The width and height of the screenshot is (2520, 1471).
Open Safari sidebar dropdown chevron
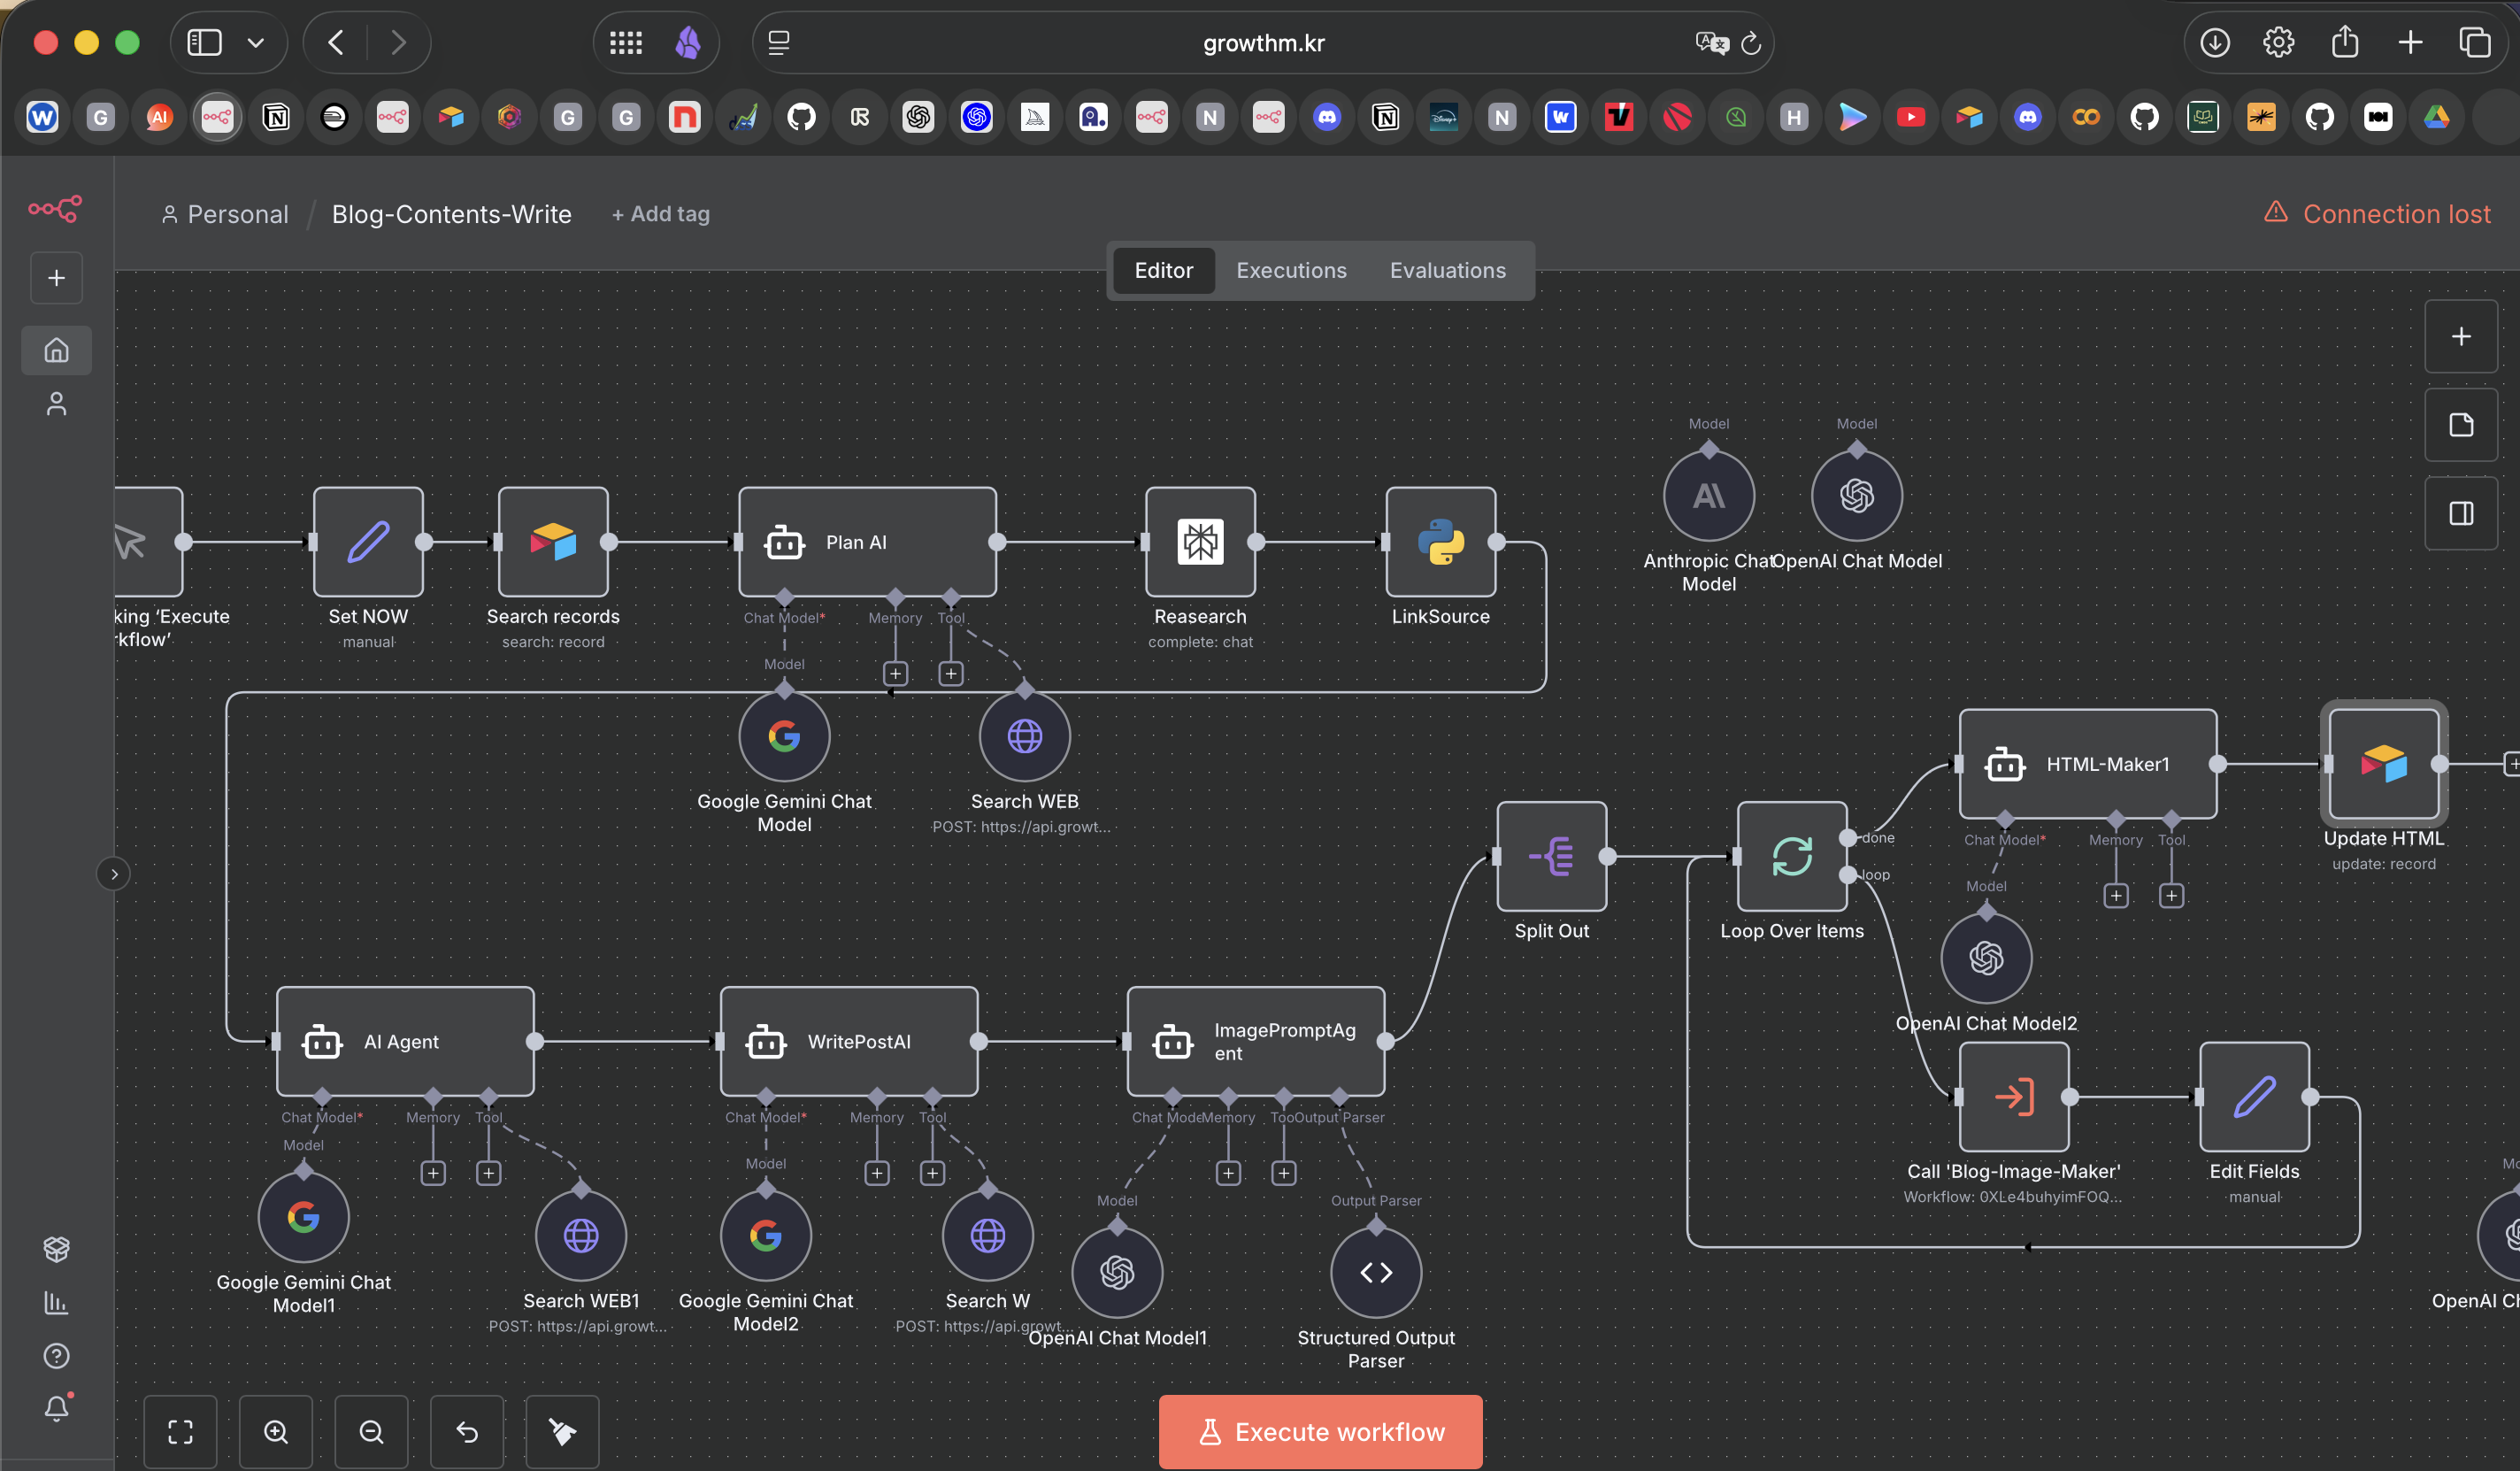256,43
